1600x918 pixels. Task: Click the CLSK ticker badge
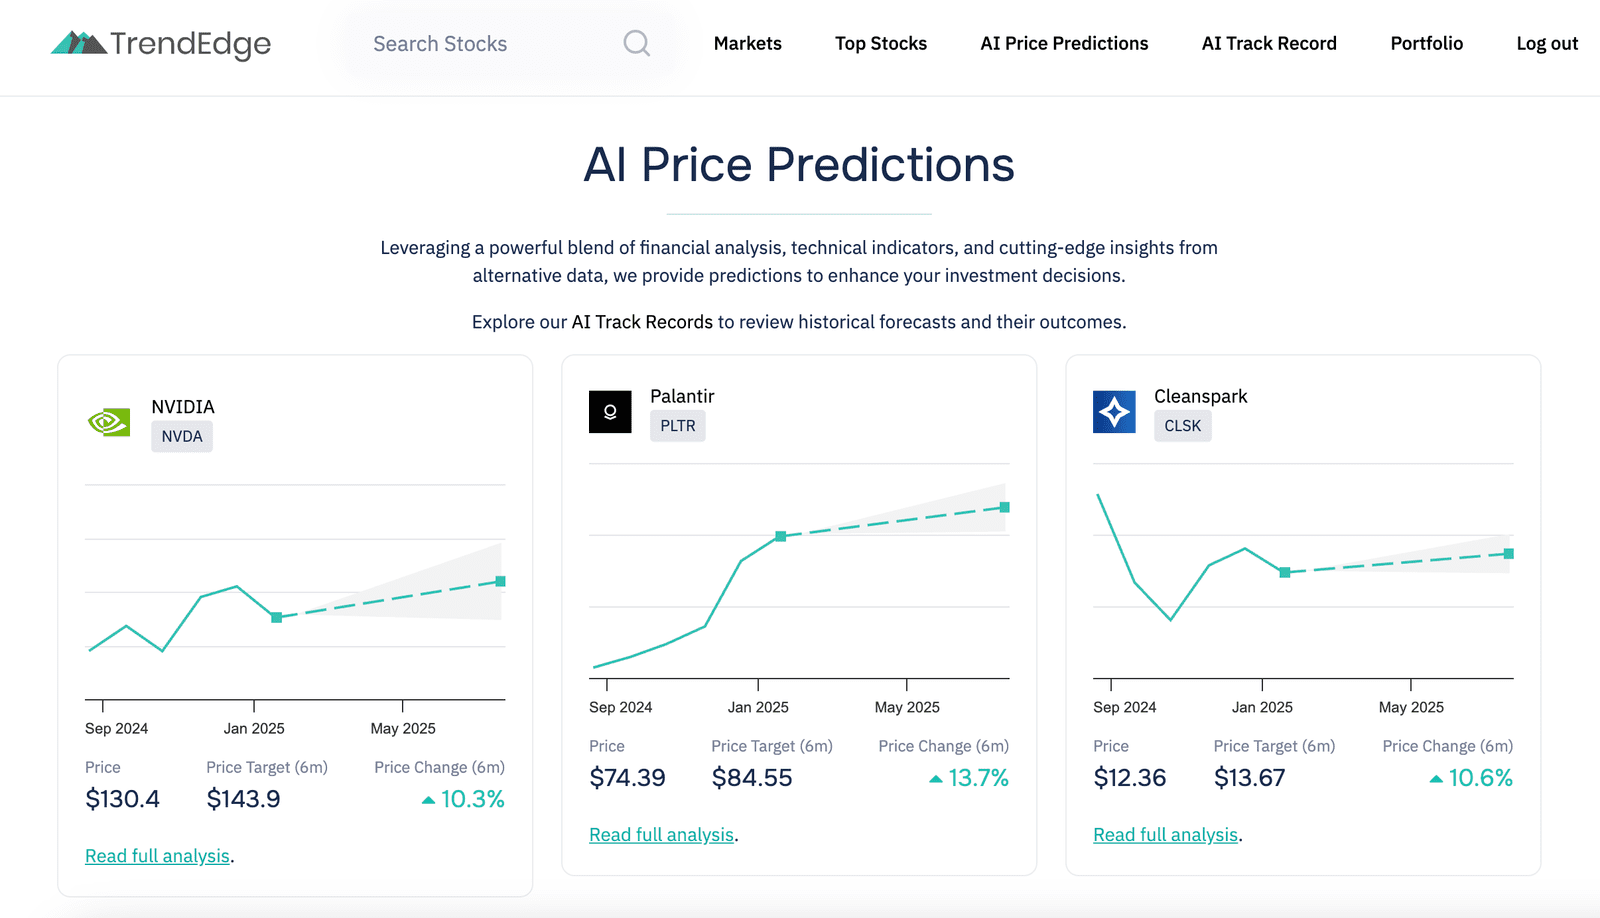point(1182,425)
